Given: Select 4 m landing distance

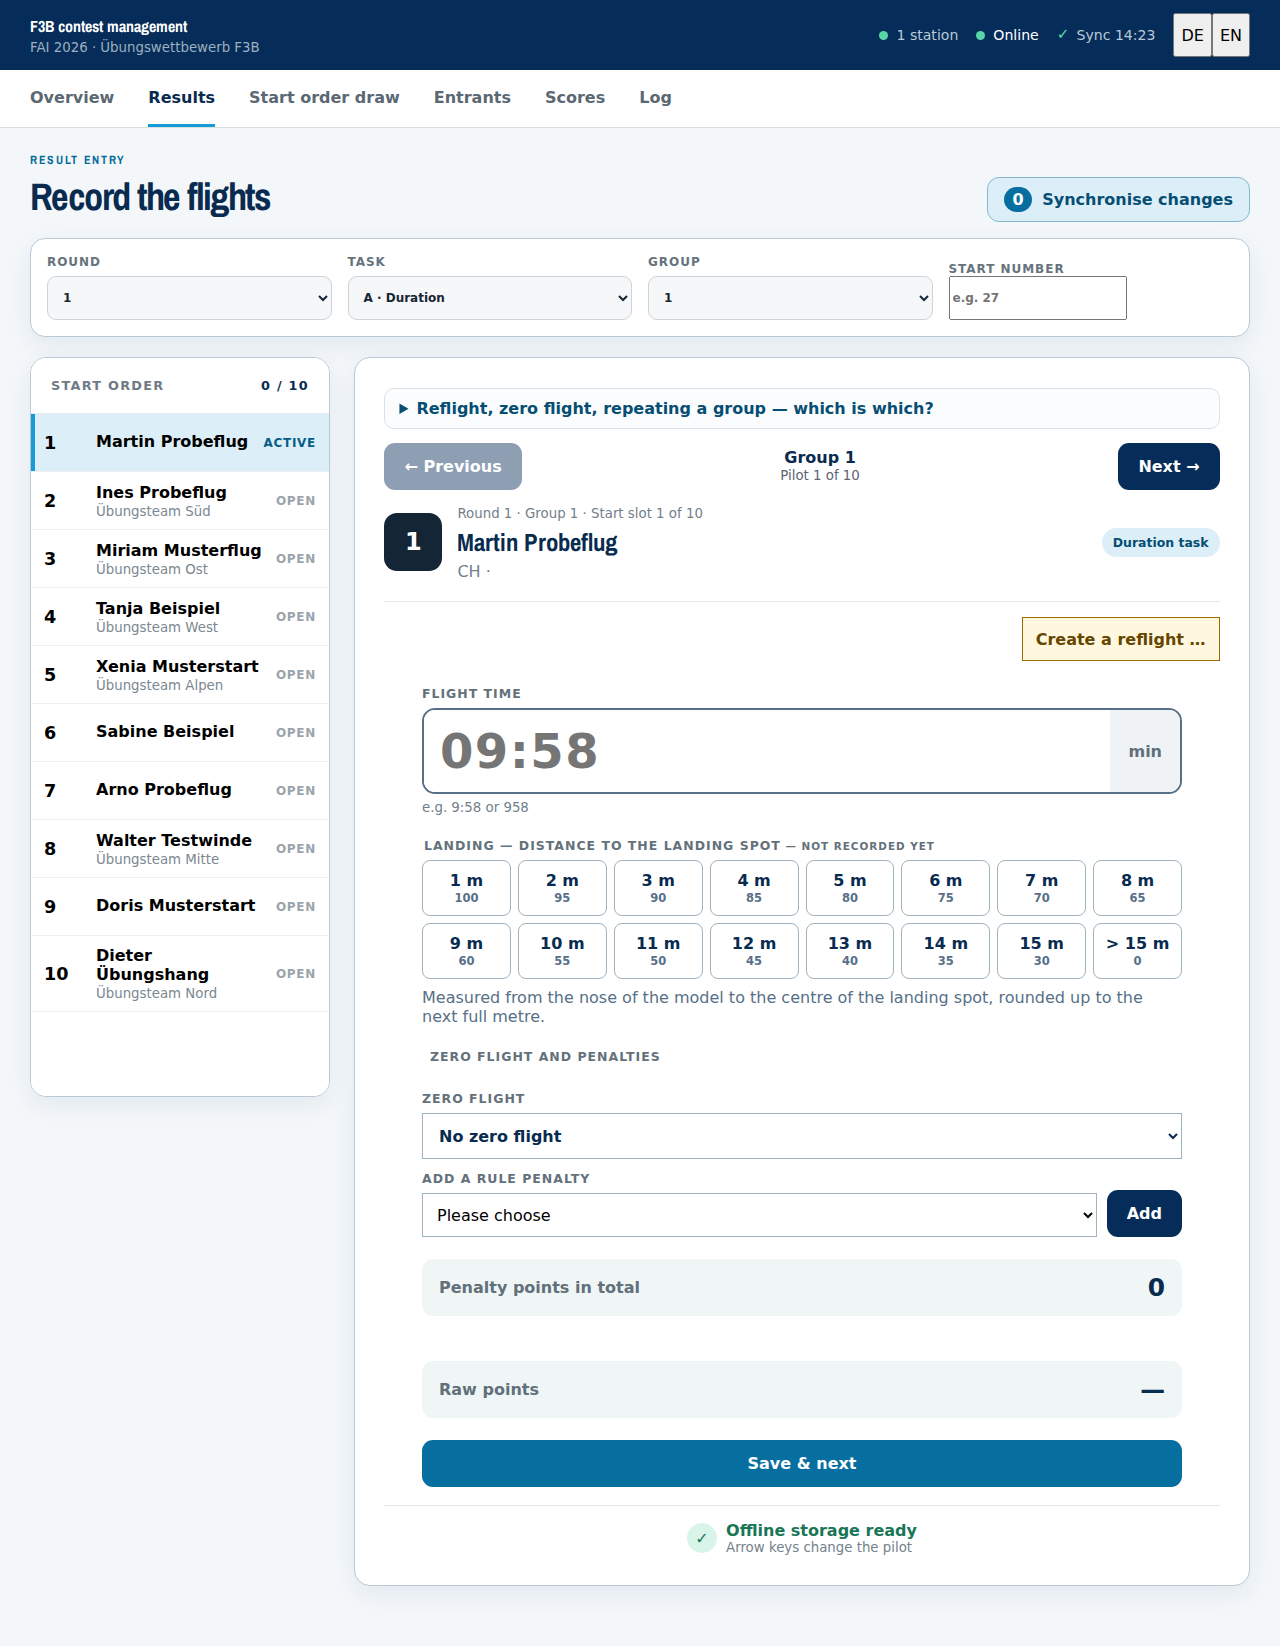Looking at the screenshot, I should (754, 888).
